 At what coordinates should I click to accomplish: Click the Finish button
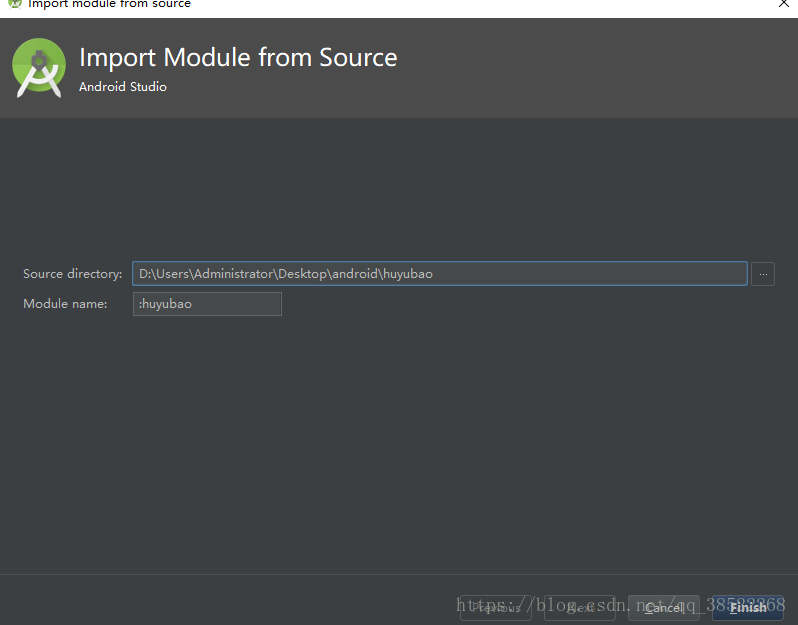(748, 607)
